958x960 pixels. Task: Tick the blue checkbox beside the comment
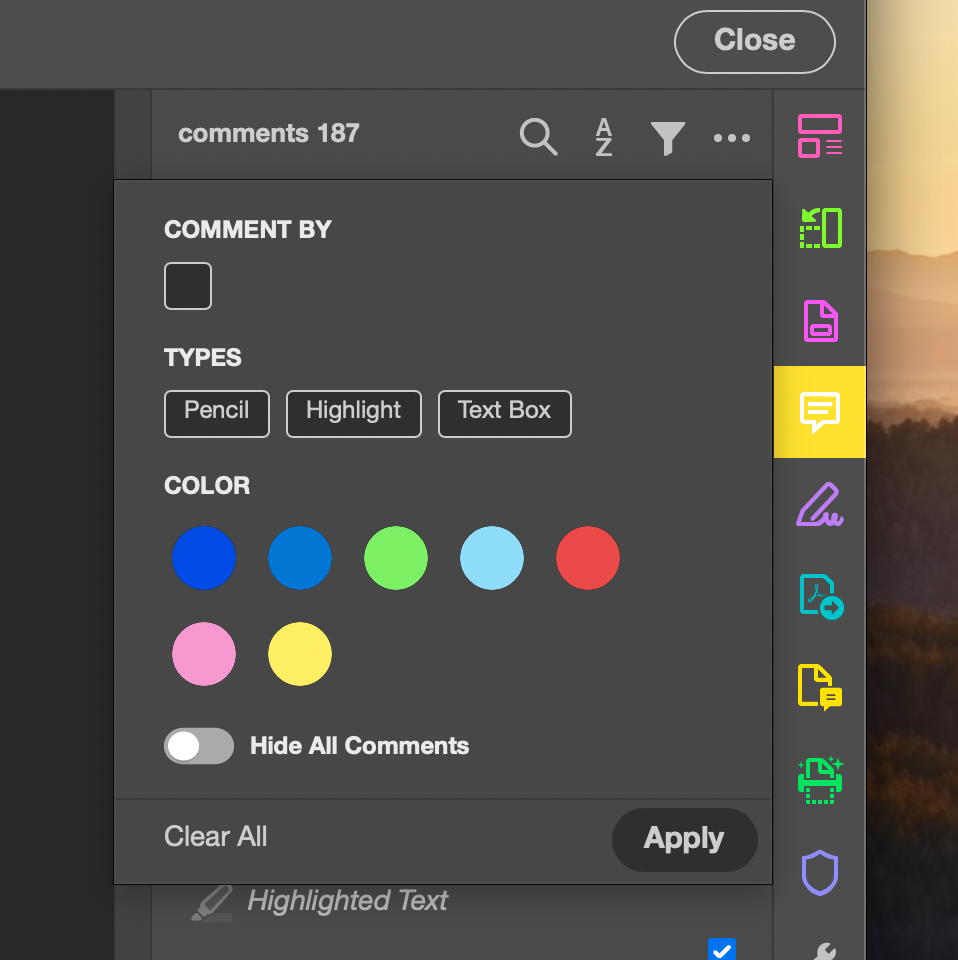(721, 950)
